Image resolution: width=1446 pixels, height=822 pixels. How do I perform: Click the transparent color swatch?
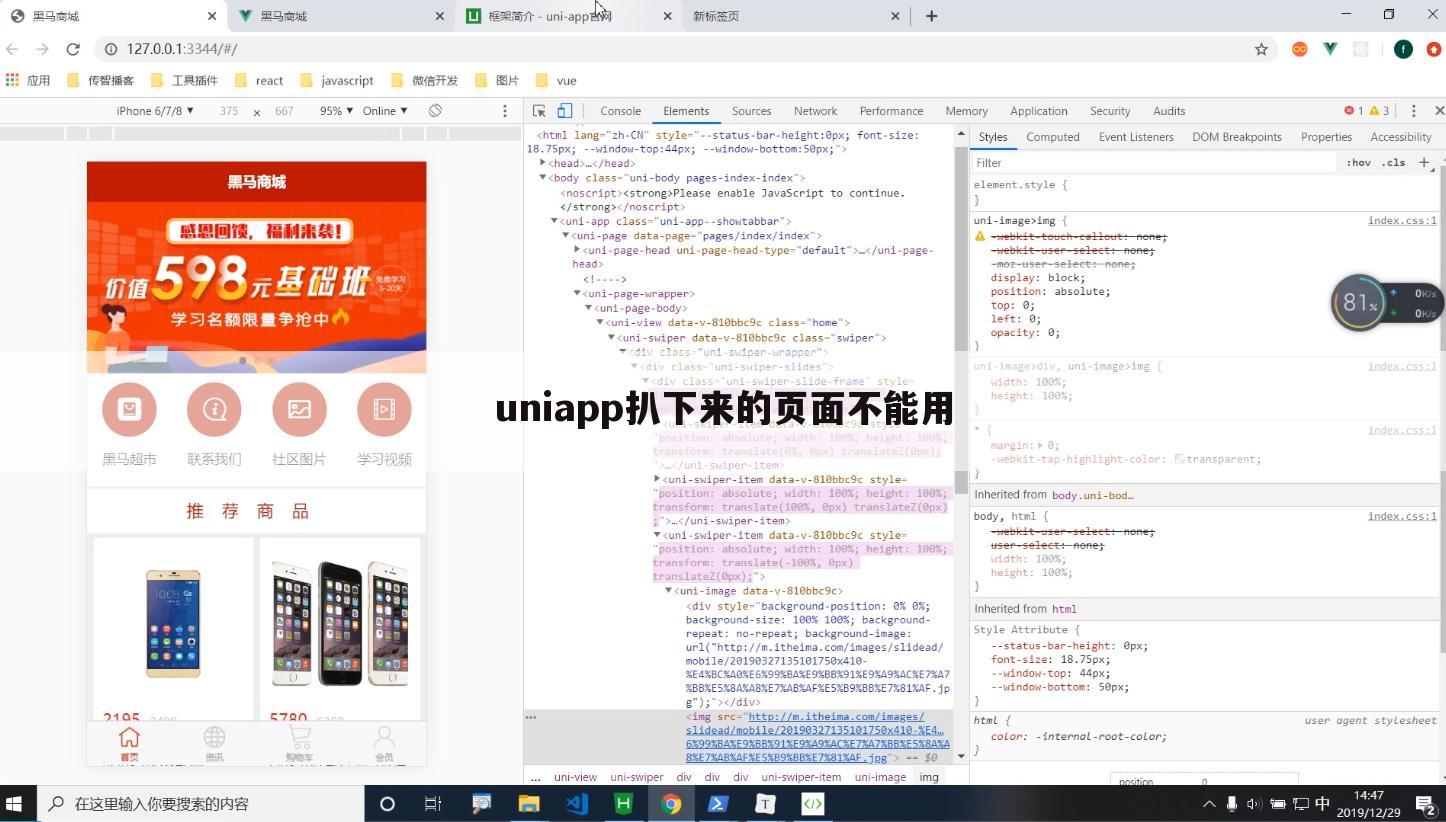tap(1180, 460)
